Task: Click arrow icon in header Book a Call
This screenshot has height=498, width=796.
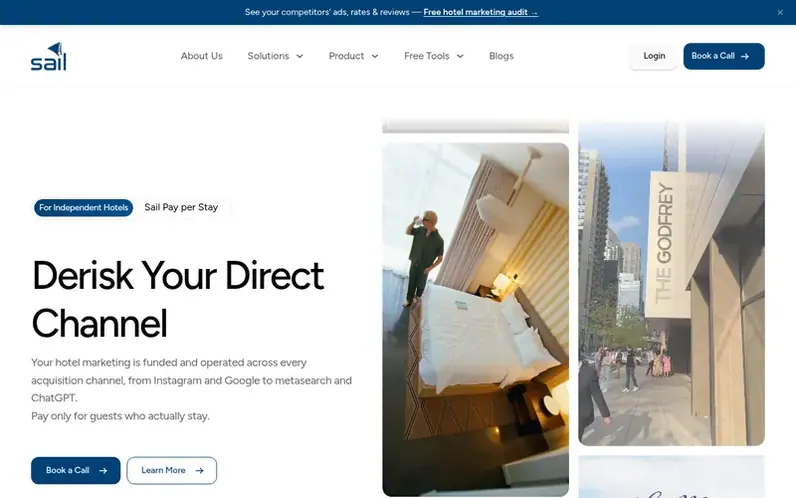Action: pyautogui.click(x=745, y=56)
